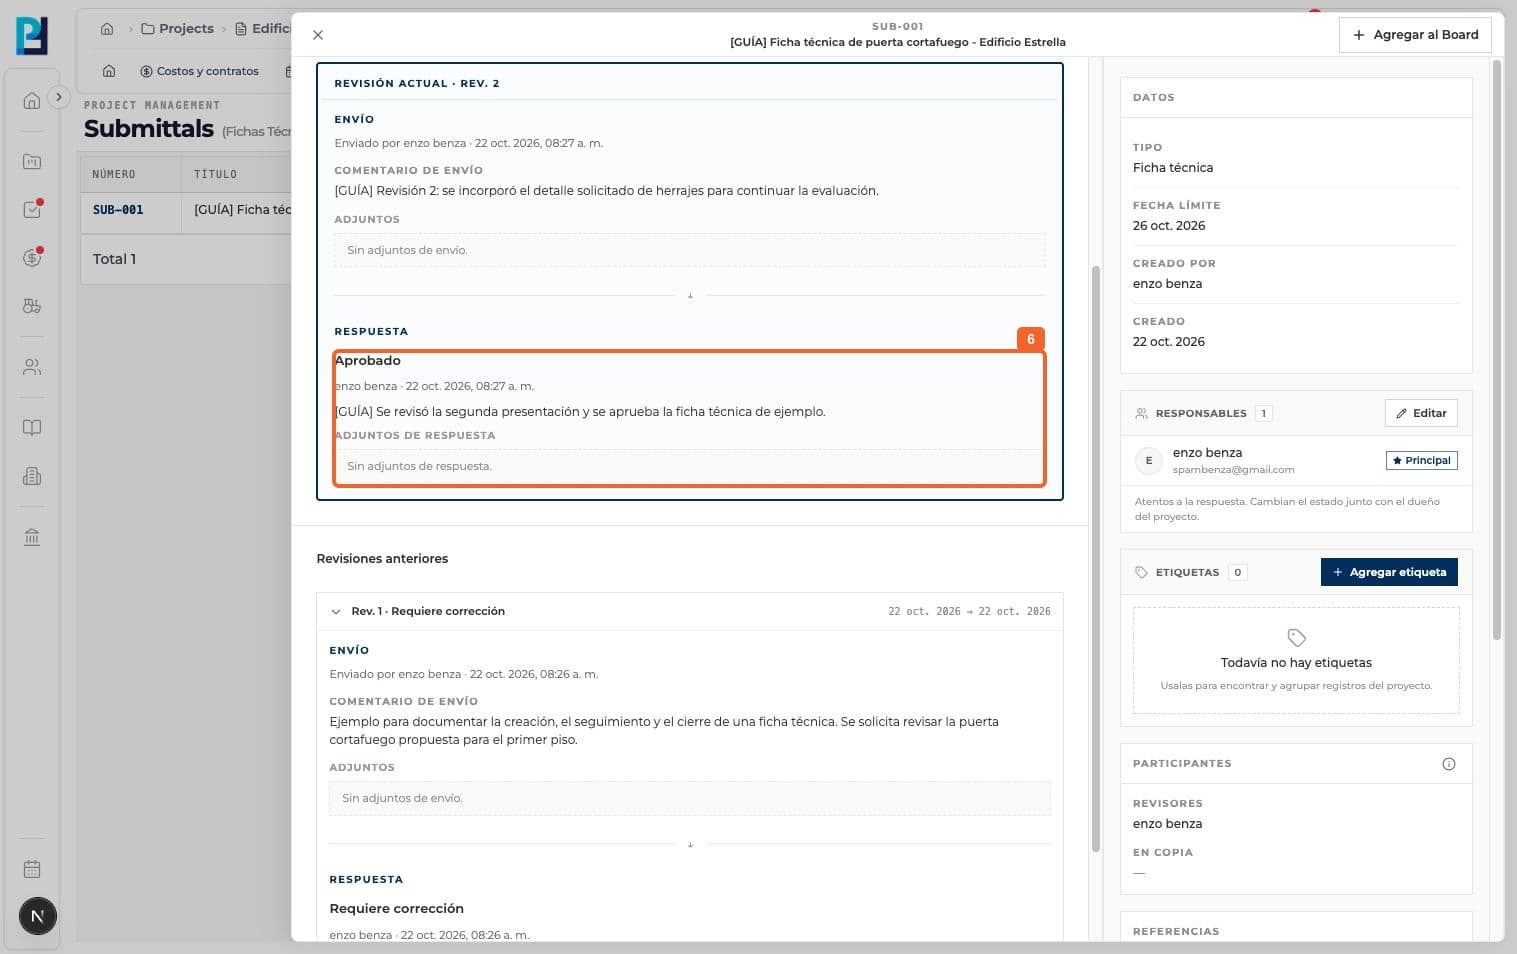
Task: Click the 'Sin adjuntos de respuesta.' box
Action: pos(690,466)
